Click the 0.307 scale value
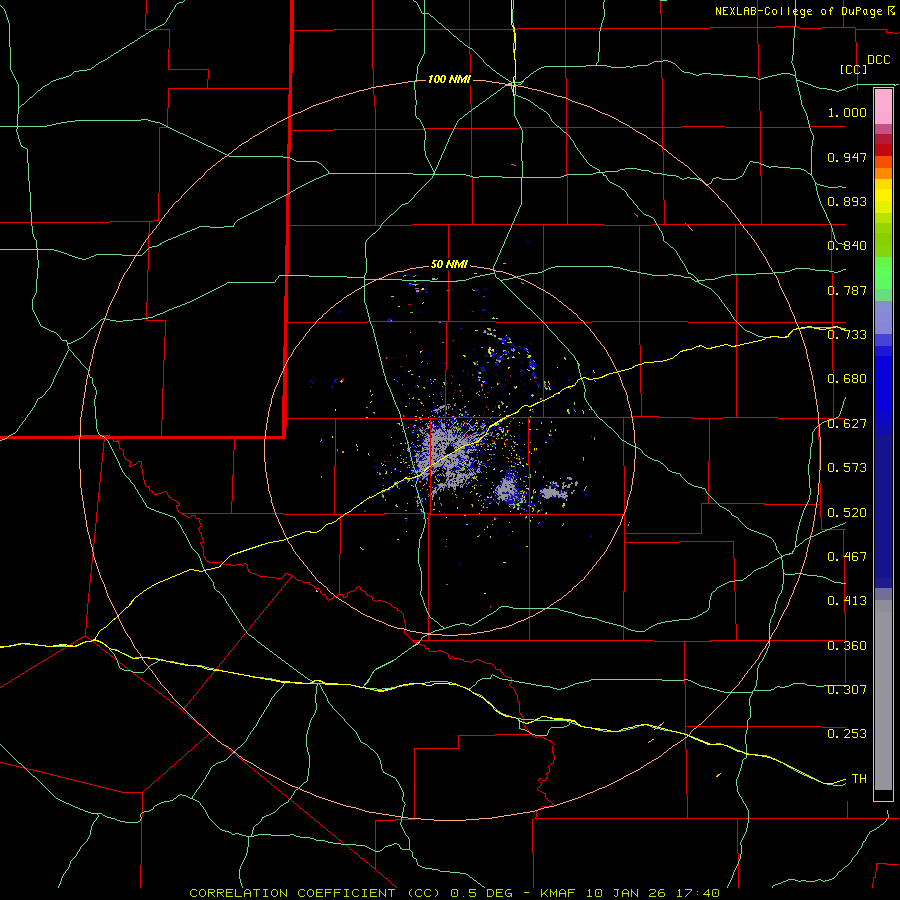 click(x=847, y=690)
